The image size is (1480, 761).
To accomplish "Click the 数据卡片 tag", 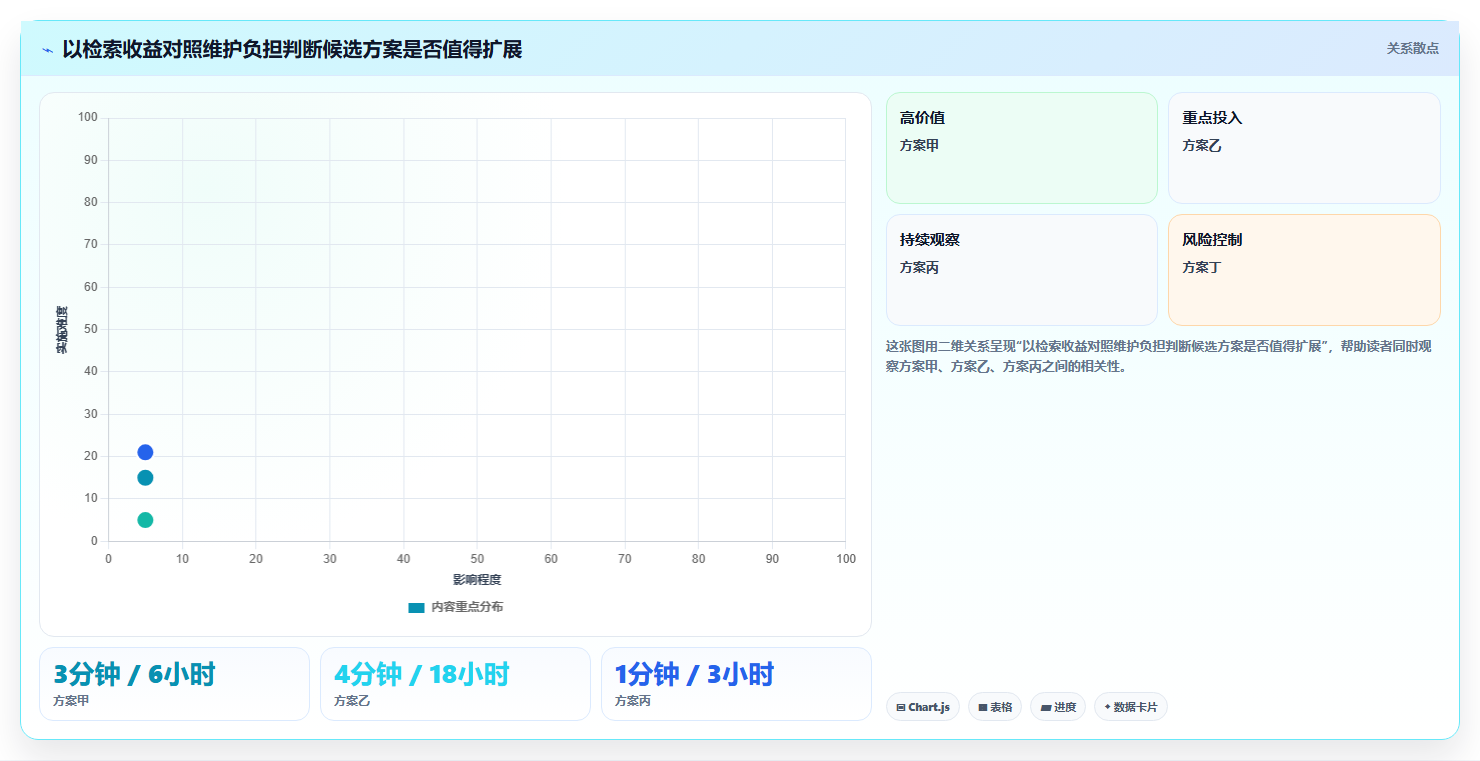I will [x=1131, y=707].
